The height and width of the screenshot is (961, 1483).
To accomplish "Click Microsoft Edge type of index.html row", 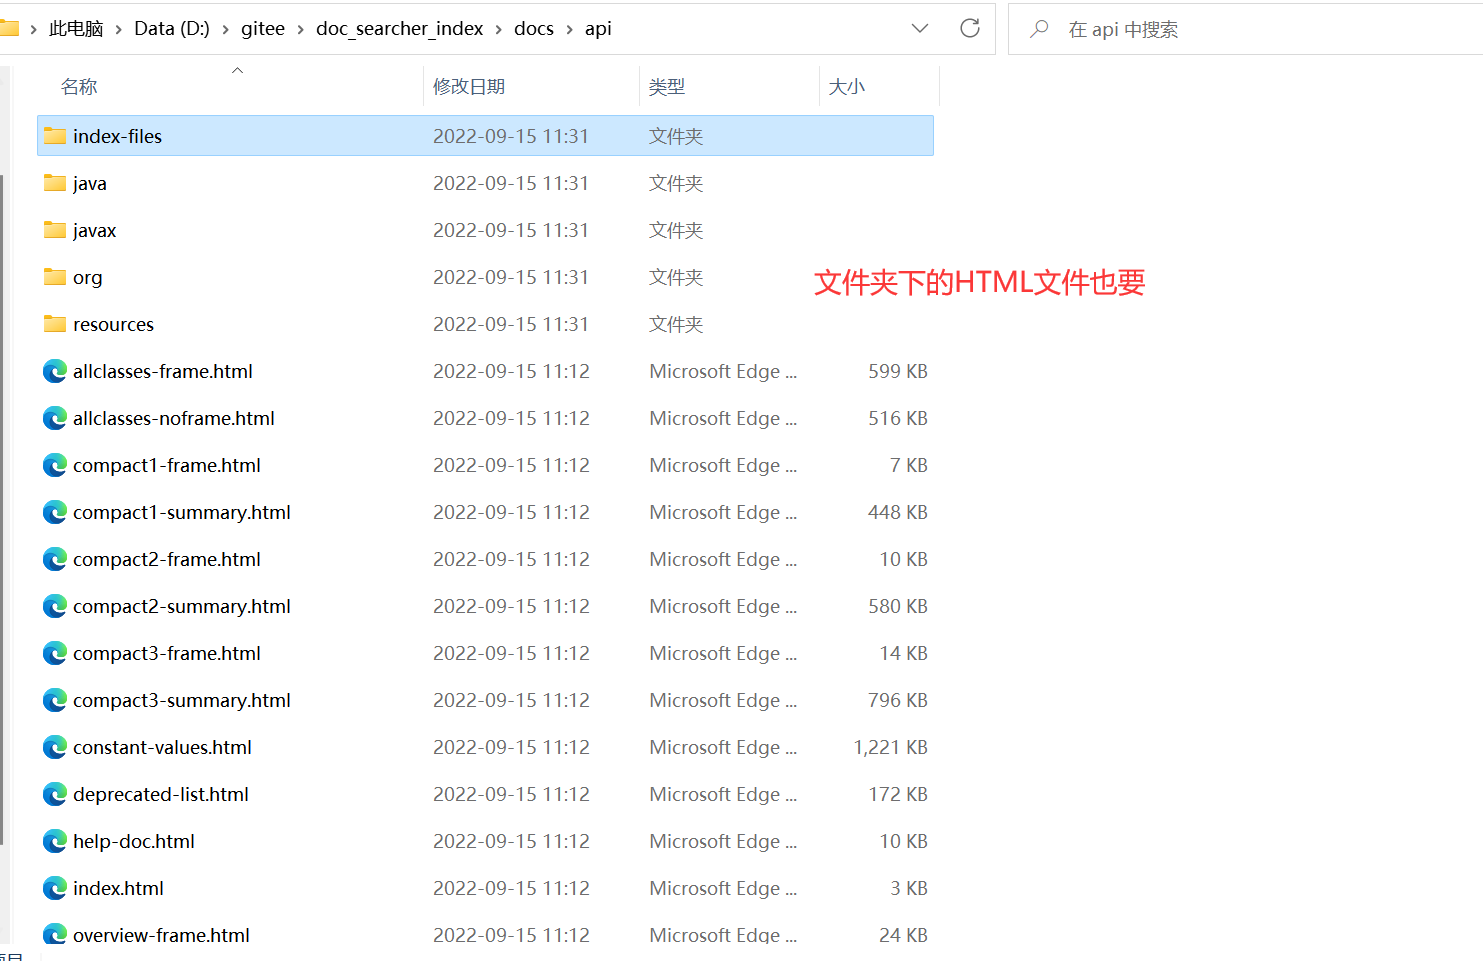I will (x=723, y=888).
